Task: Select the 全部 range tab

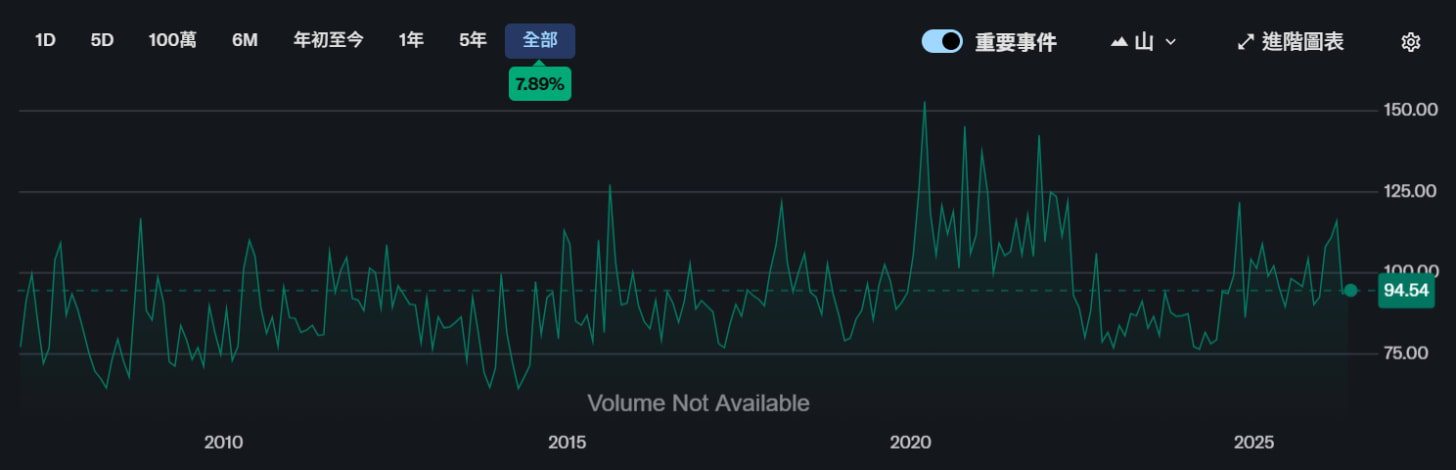Action: tap(540, 41)
